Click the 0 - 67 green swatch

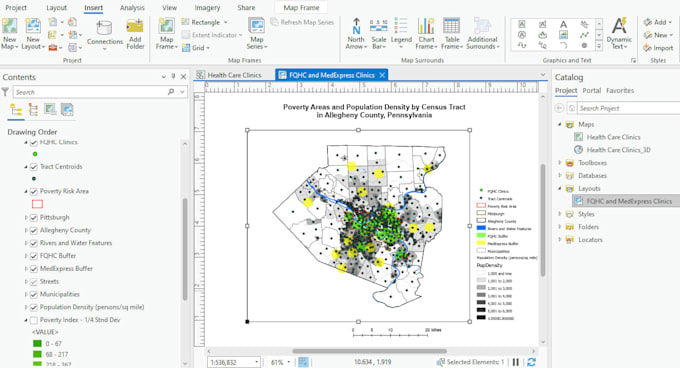click(x=37, y=344)
